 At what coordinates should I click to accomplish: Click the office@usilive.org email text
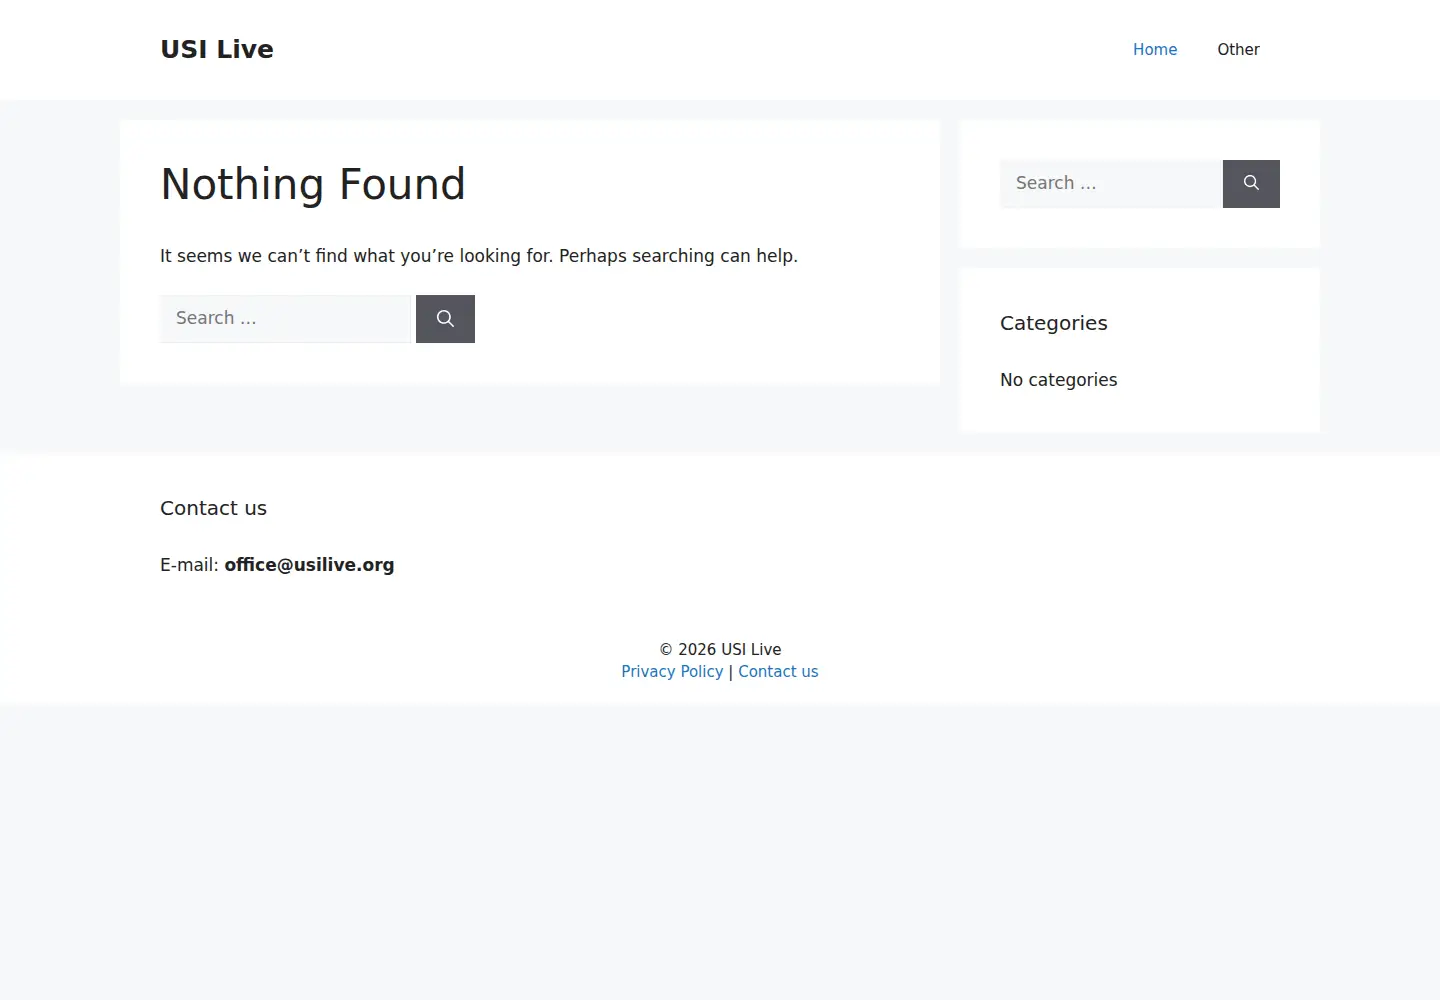pos(309,565)
